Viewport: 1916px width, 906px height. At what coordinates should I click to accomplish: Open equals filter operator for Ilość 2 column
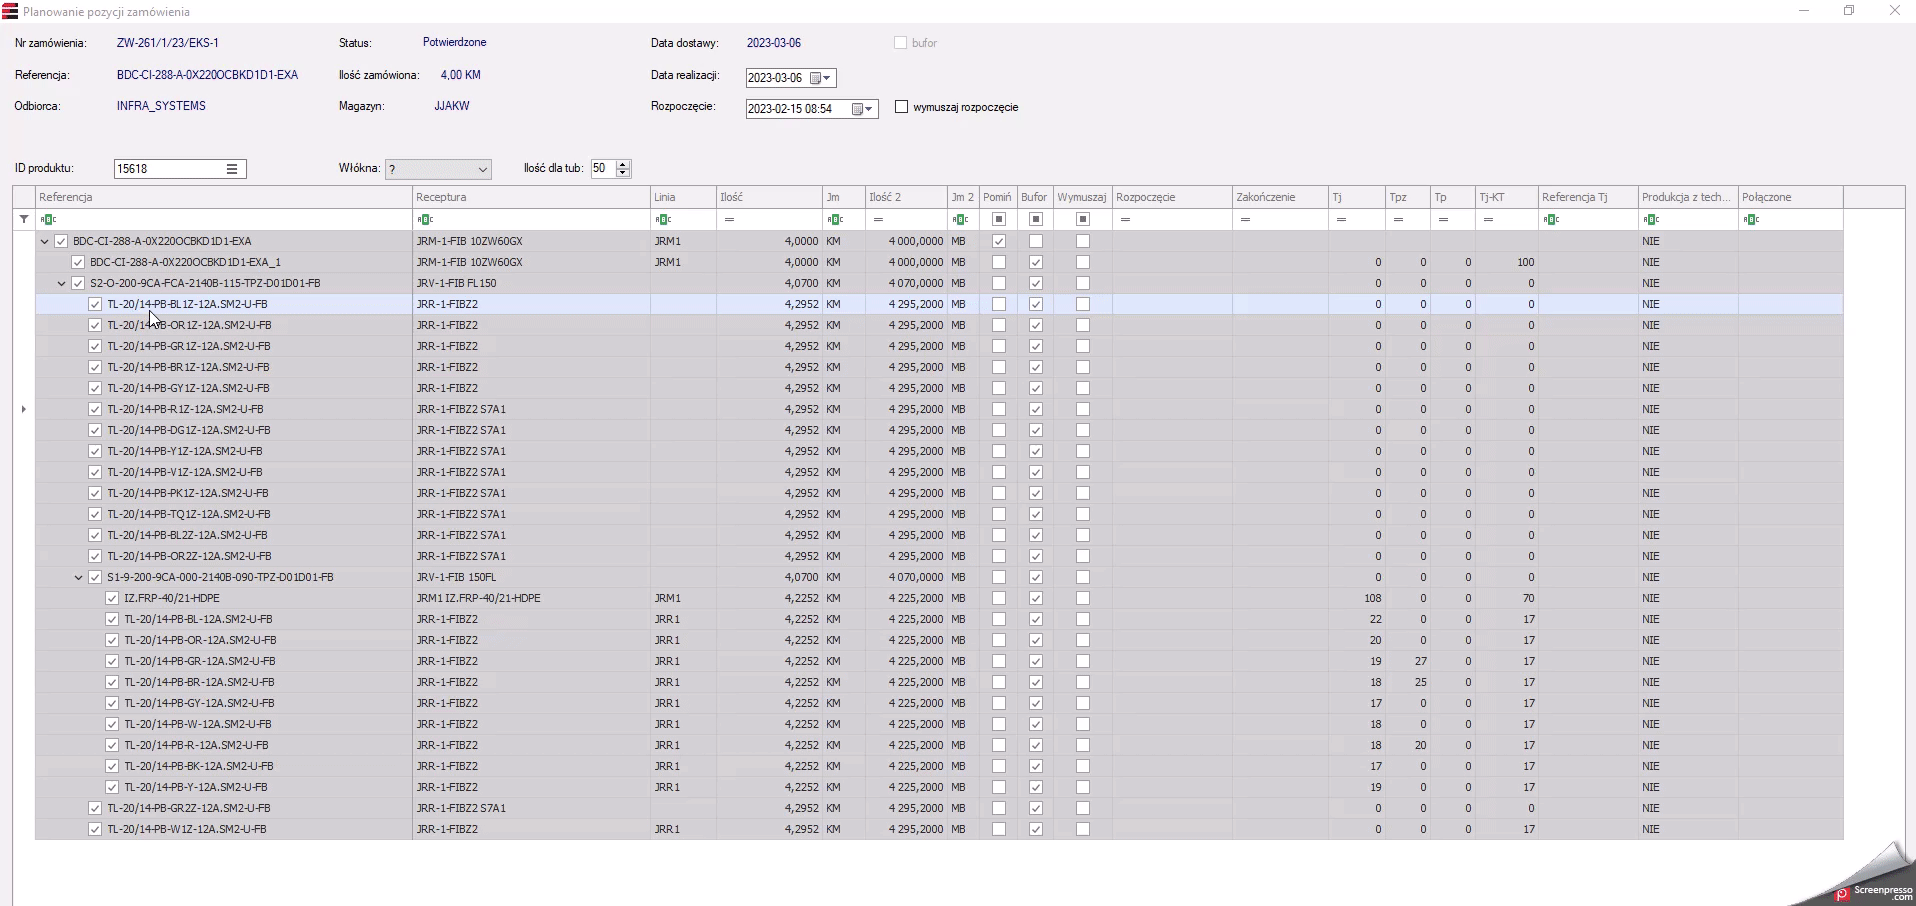878,219
